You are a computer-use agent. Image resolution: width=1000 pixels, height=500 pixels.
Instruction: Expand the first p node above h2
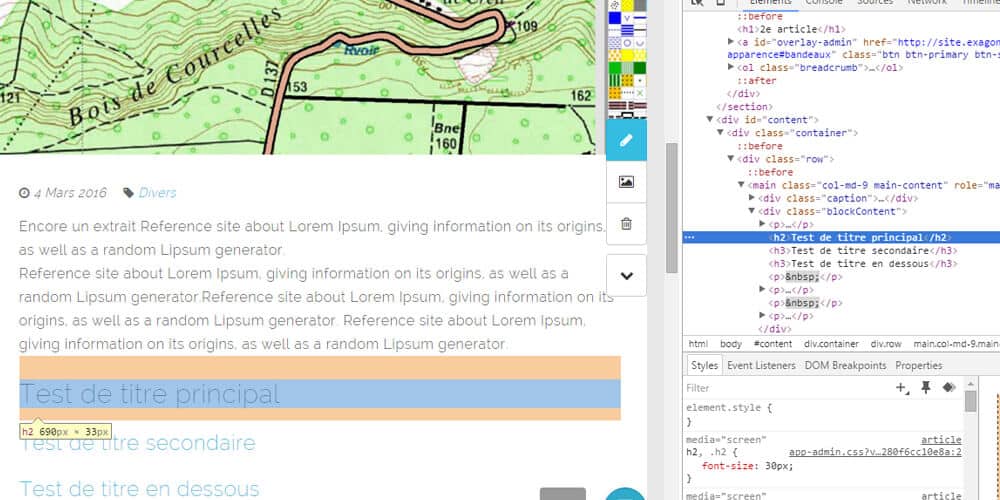(x=762, y=224)
